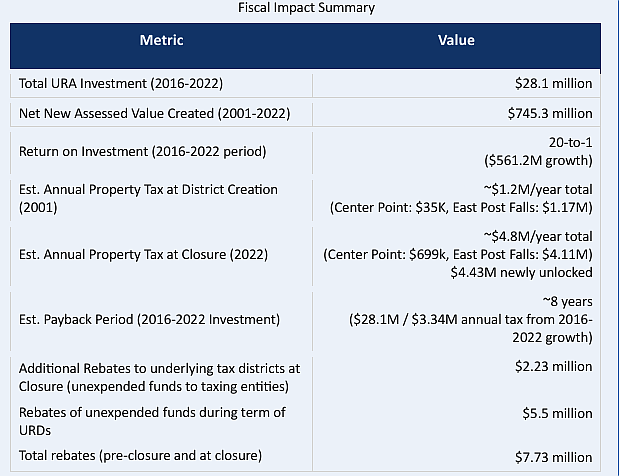Click the ~$4.8M/year total value
Image resolution: width=622 pixels, height=476 pixels.
tap(538, 236)
